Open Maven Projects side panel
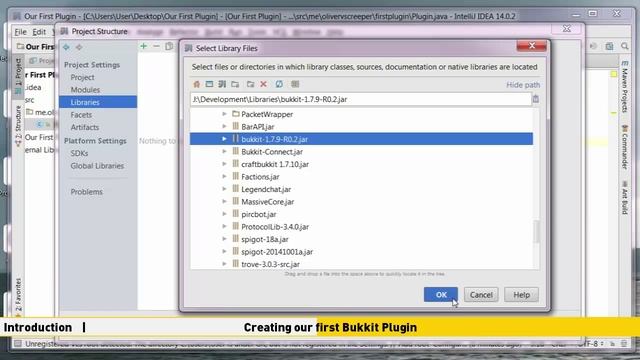Screen dimensions: 640x360 (x=624, y=86)
